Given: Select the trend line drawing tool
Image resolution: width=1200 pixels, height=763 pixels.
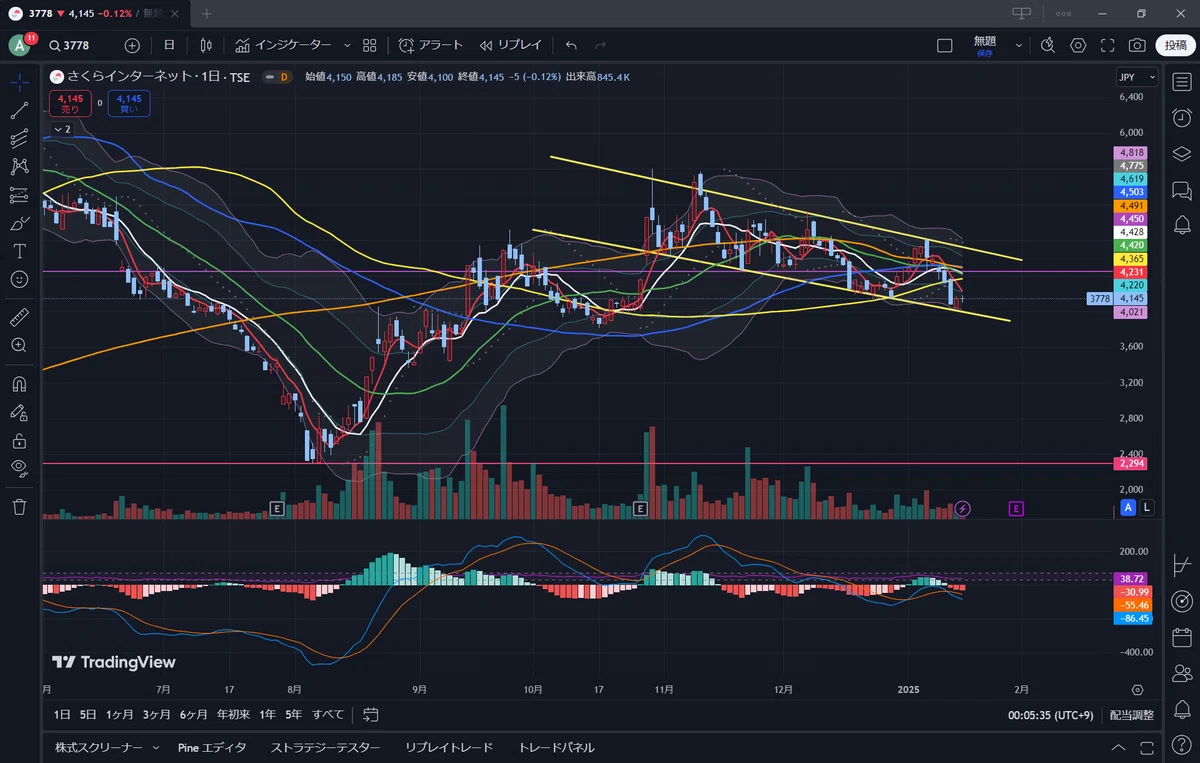Looking at the screenshot, I should (19, 110).
